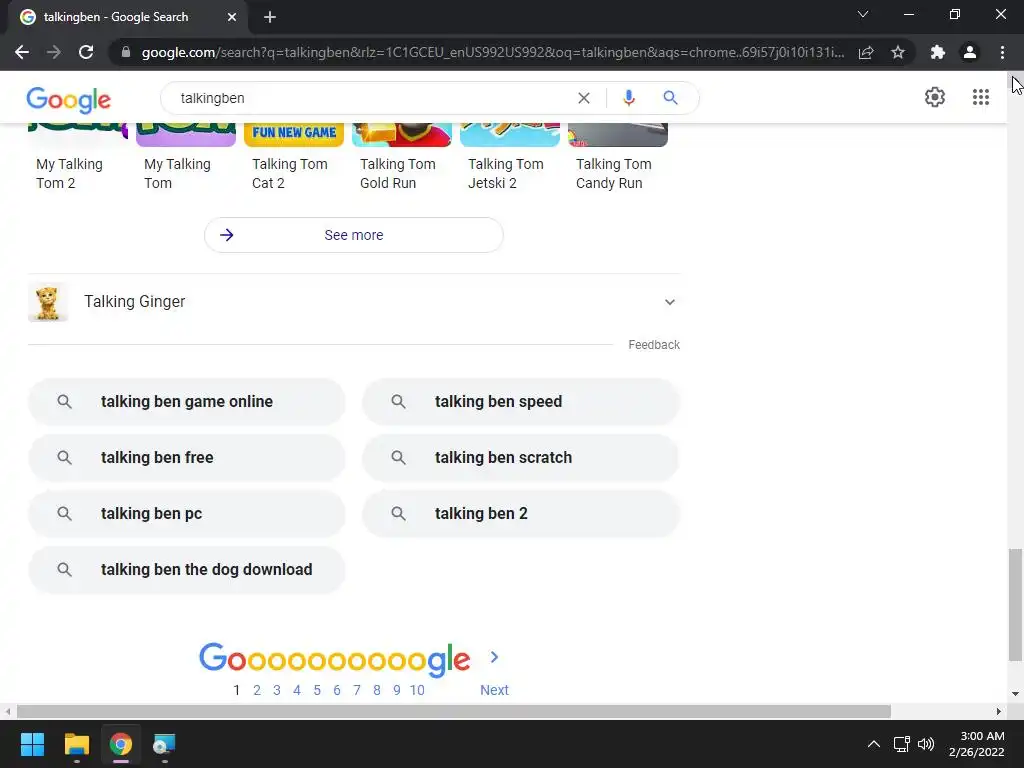Open the Windows Start menu
The width and height of the screenshot is (1024, 768).
click(x=32, y=744)
